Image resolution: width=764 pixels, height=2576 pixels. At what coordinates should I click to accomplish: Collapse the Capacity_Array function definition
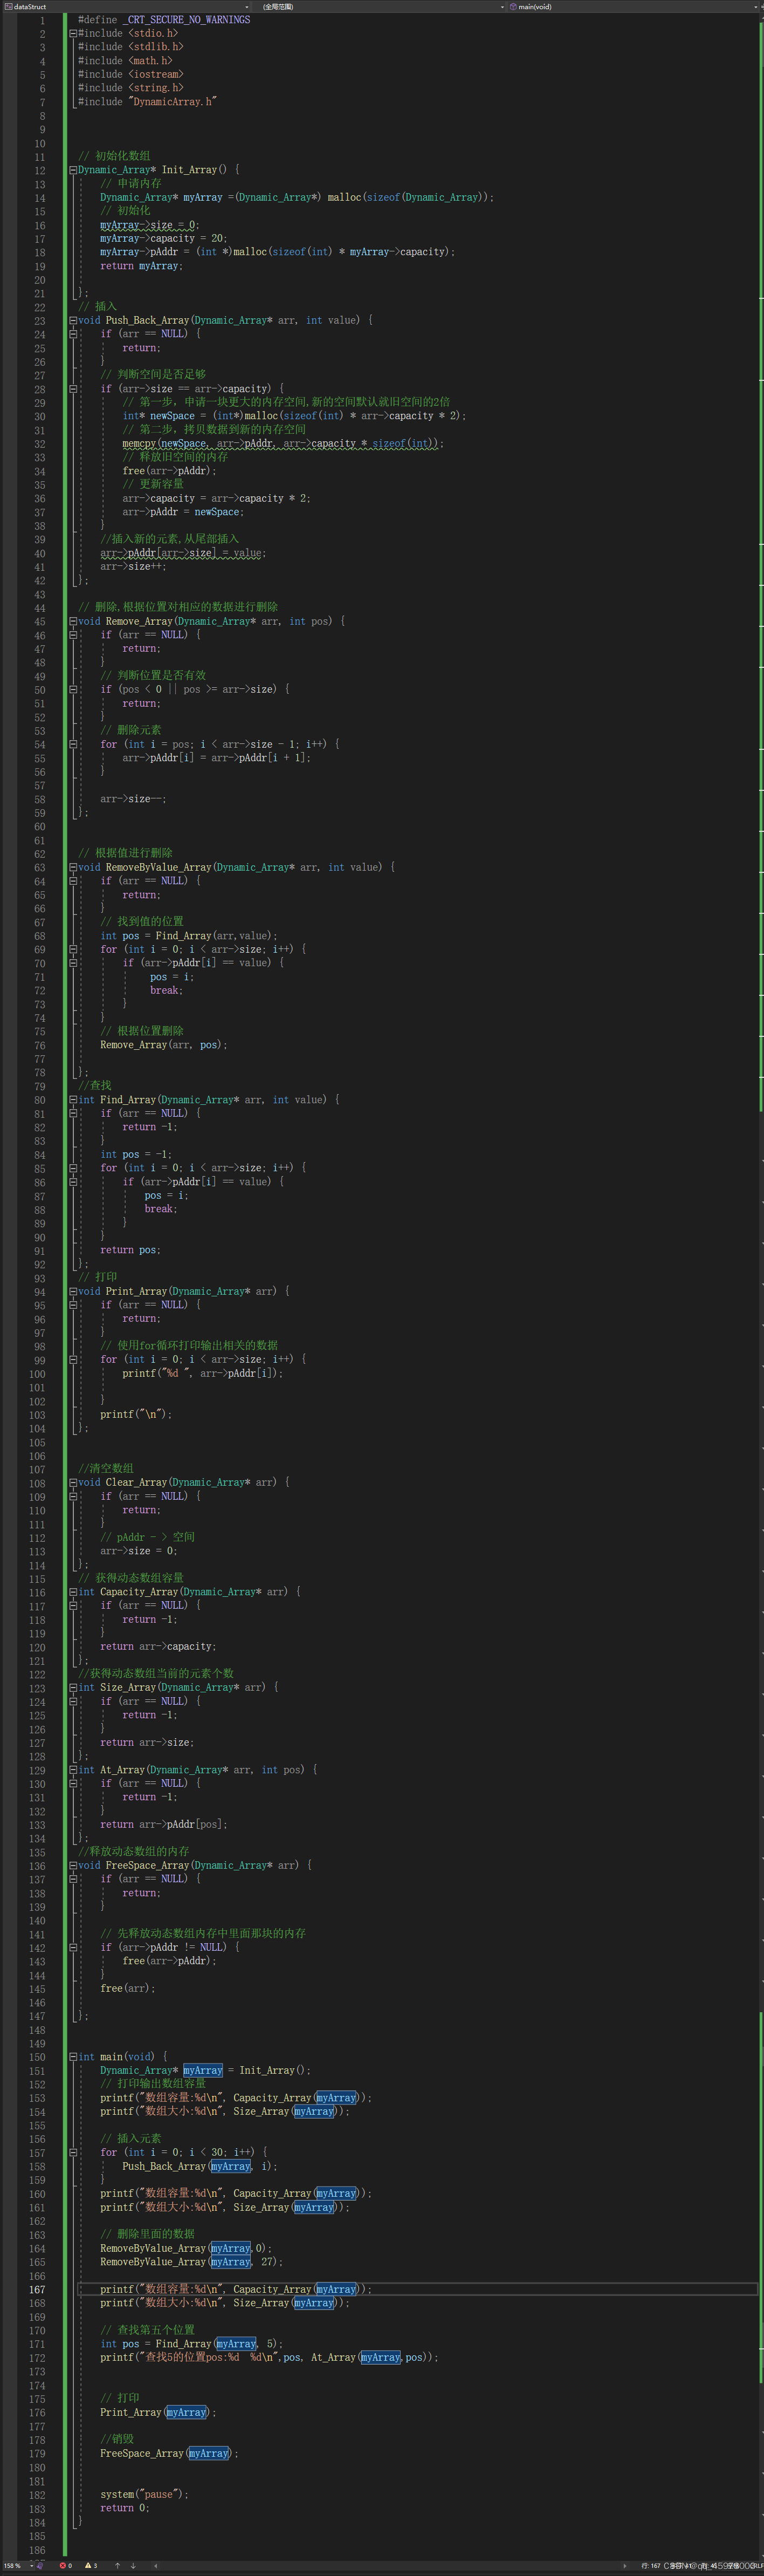coord(73,1592)
